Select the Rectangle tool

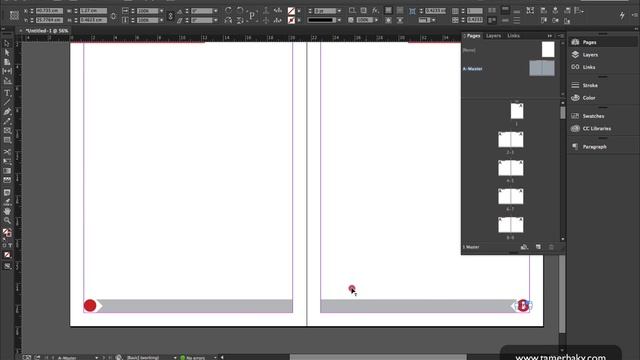point(7,140)
